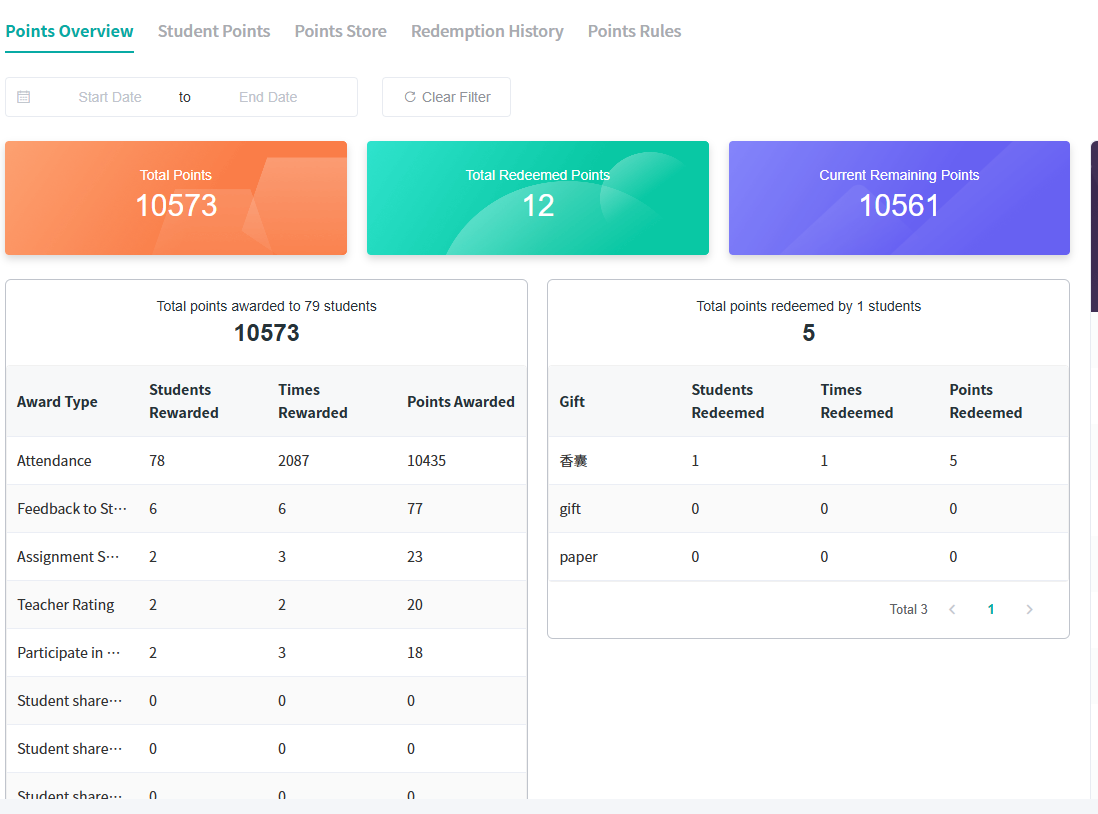View the Points Rules tab
1098x814 pixels.
click(634, 31)
